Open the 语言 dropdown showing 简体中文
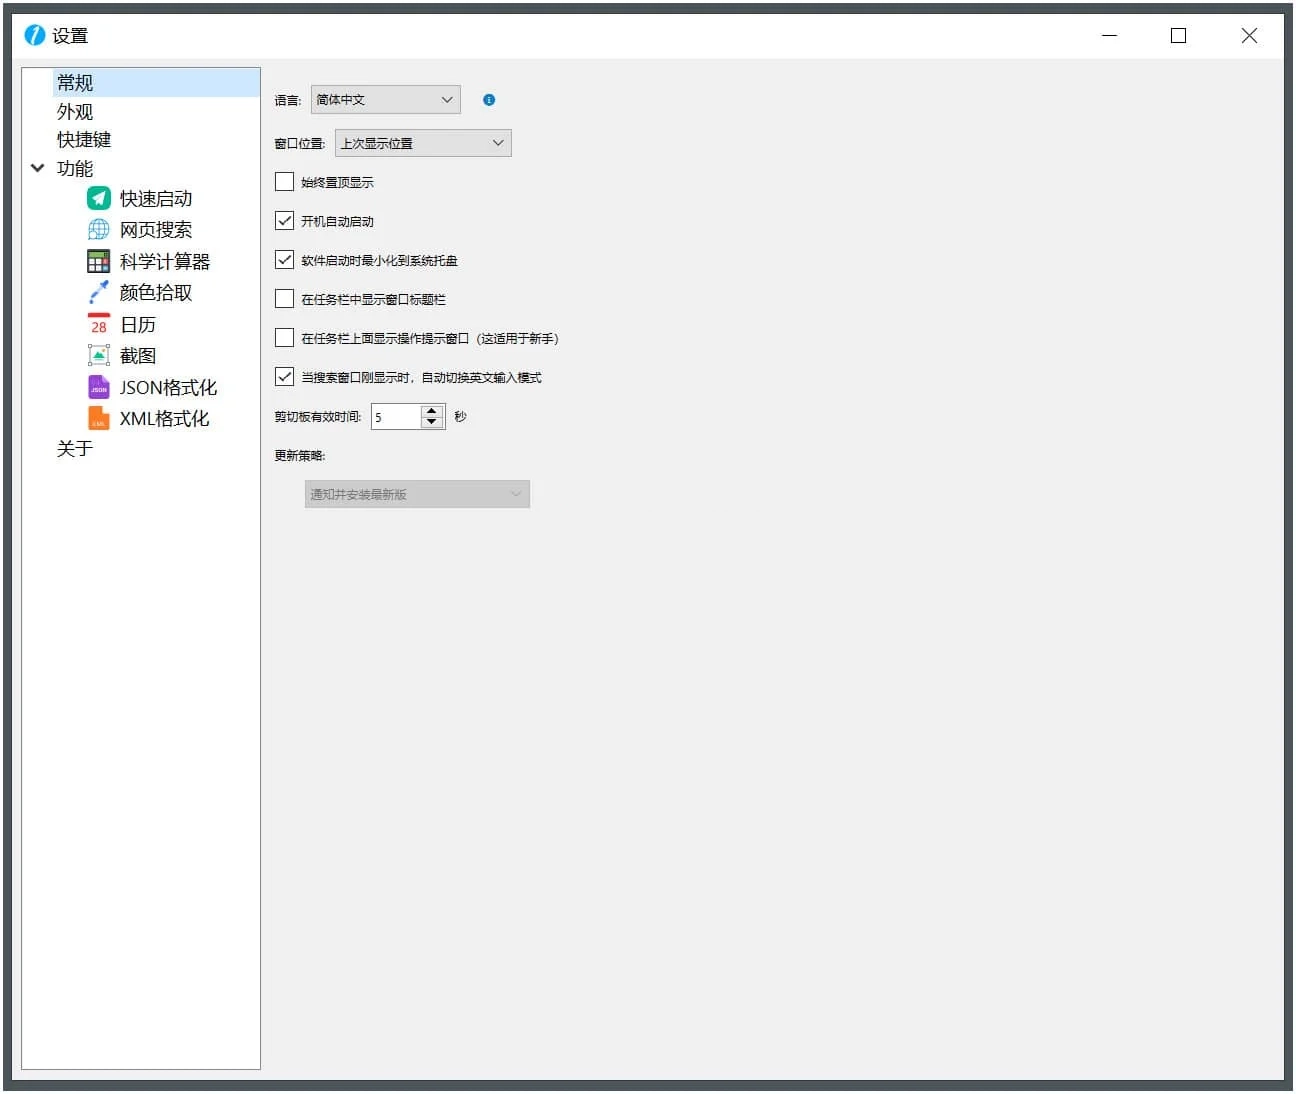1296x1094 pixels. point(385,100)
